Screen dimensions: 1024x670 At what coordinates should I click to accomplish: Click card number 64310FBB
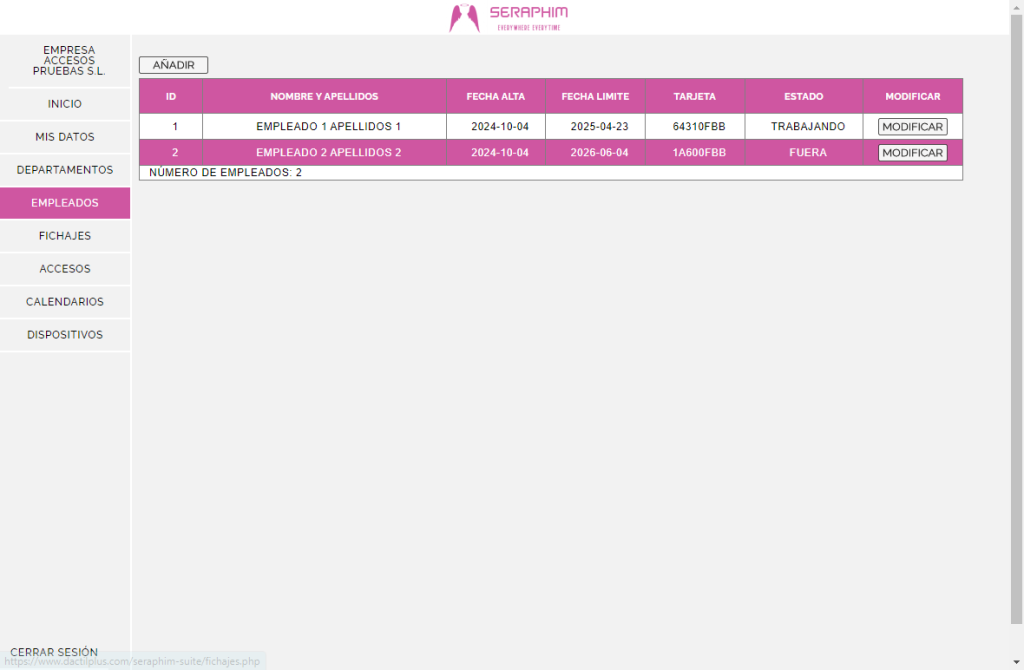coord(695,127)
